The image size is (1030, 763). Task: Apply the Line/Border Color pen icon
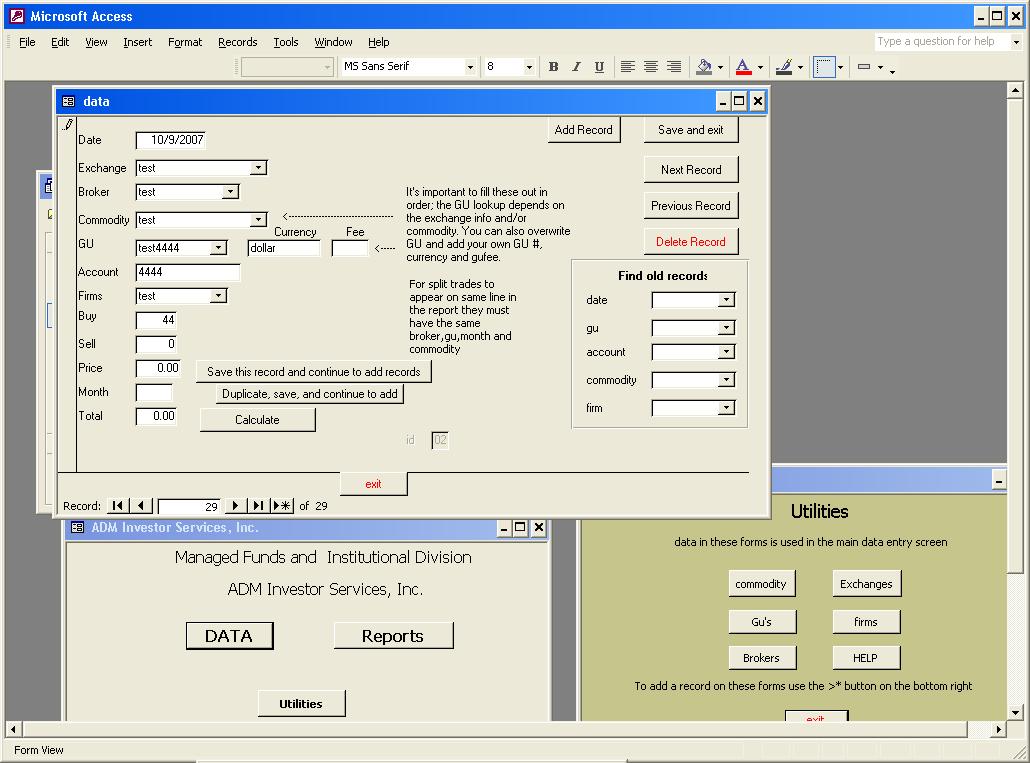[x=784, y=66]
